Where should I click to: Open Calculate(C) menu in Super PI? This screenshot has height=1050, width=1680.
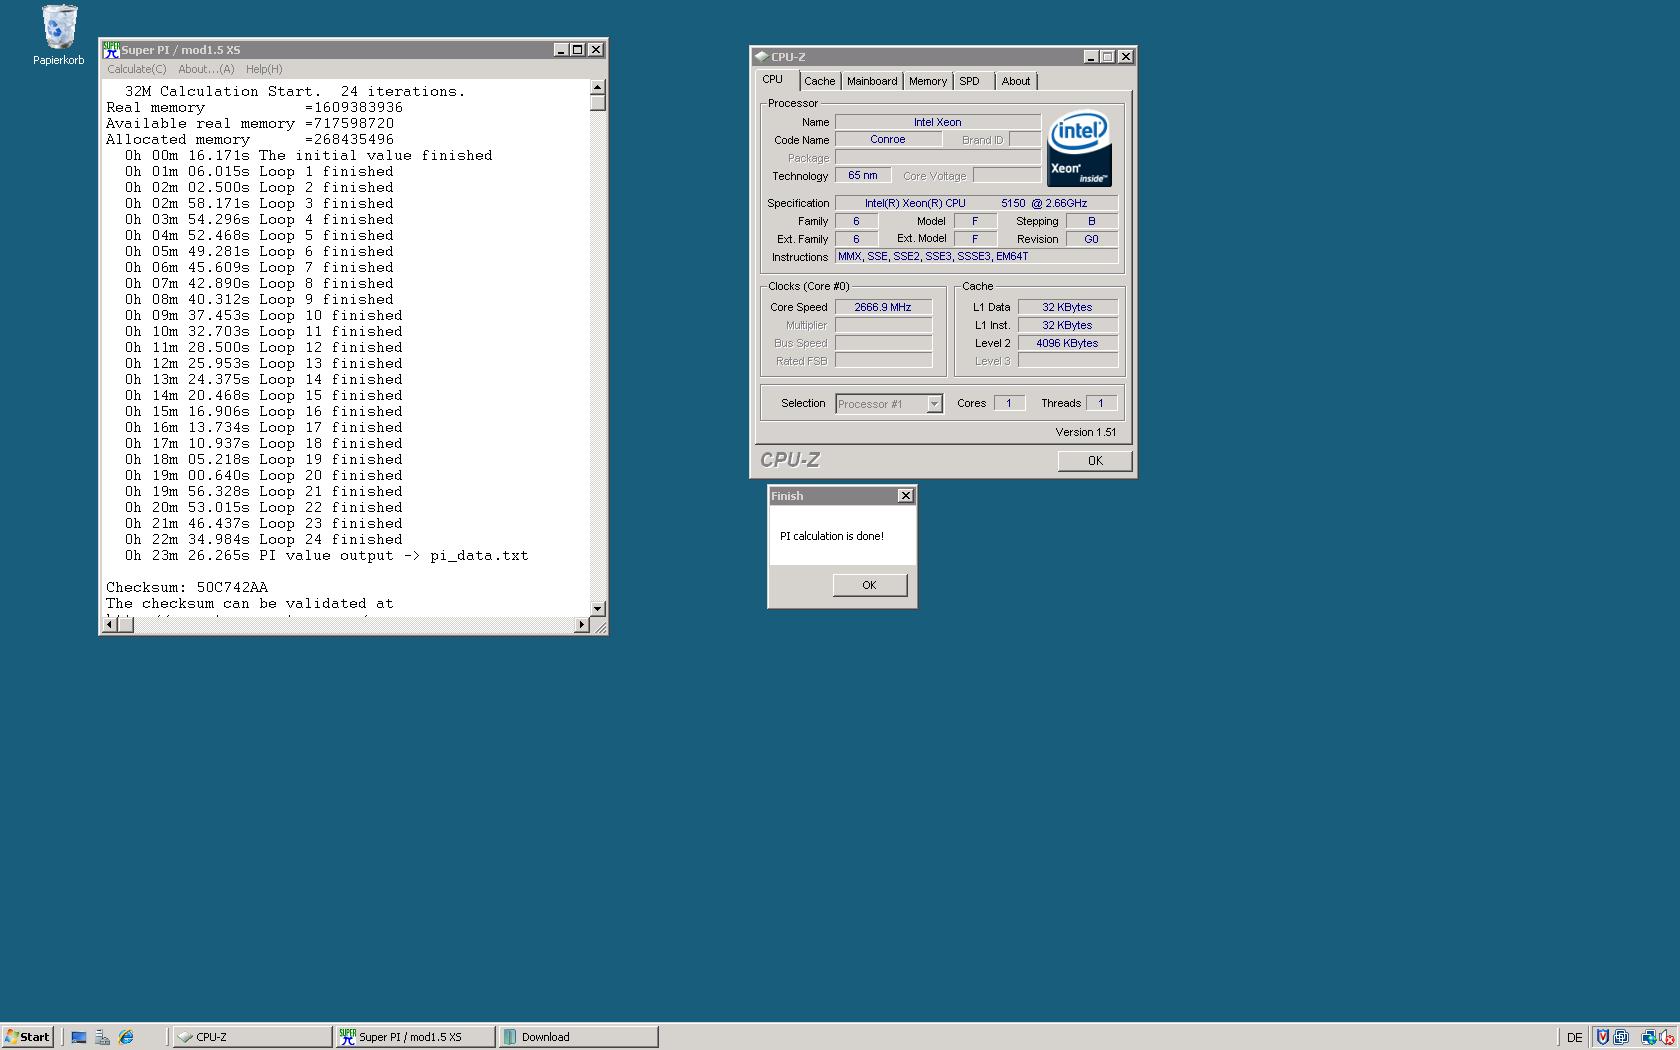(137, 69)
